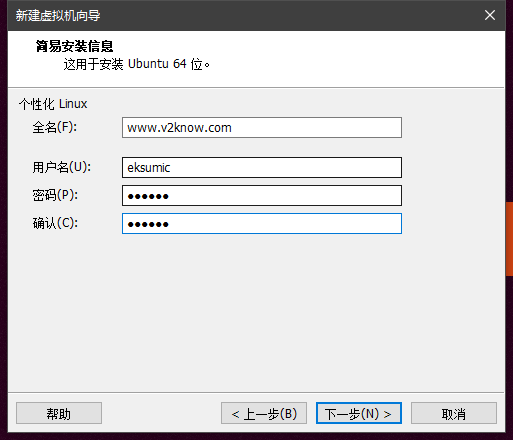Close the 新建虚拟机向导 dialog
This screenshot has height=440, width=513.
(x=490, y=15)
